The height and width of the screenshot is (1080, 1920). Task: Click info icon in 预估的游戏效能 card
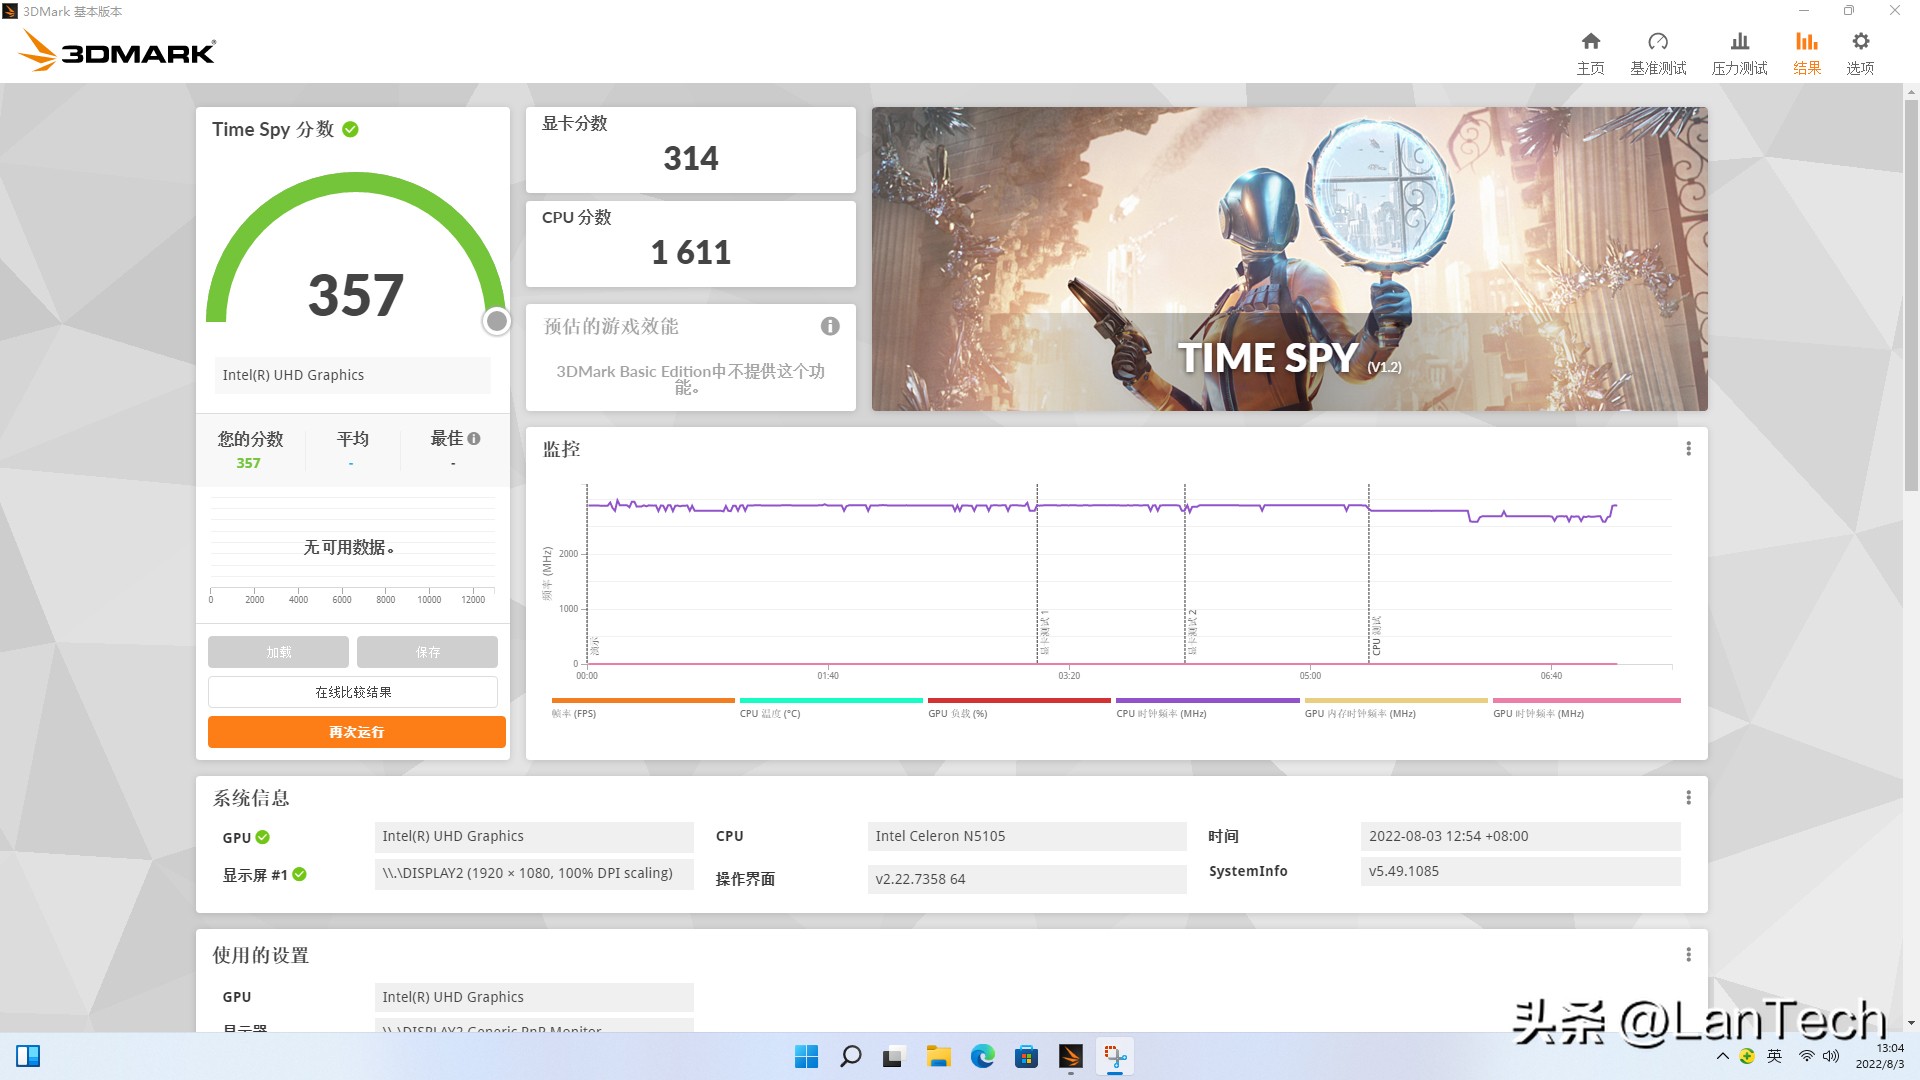coord(830,326)
